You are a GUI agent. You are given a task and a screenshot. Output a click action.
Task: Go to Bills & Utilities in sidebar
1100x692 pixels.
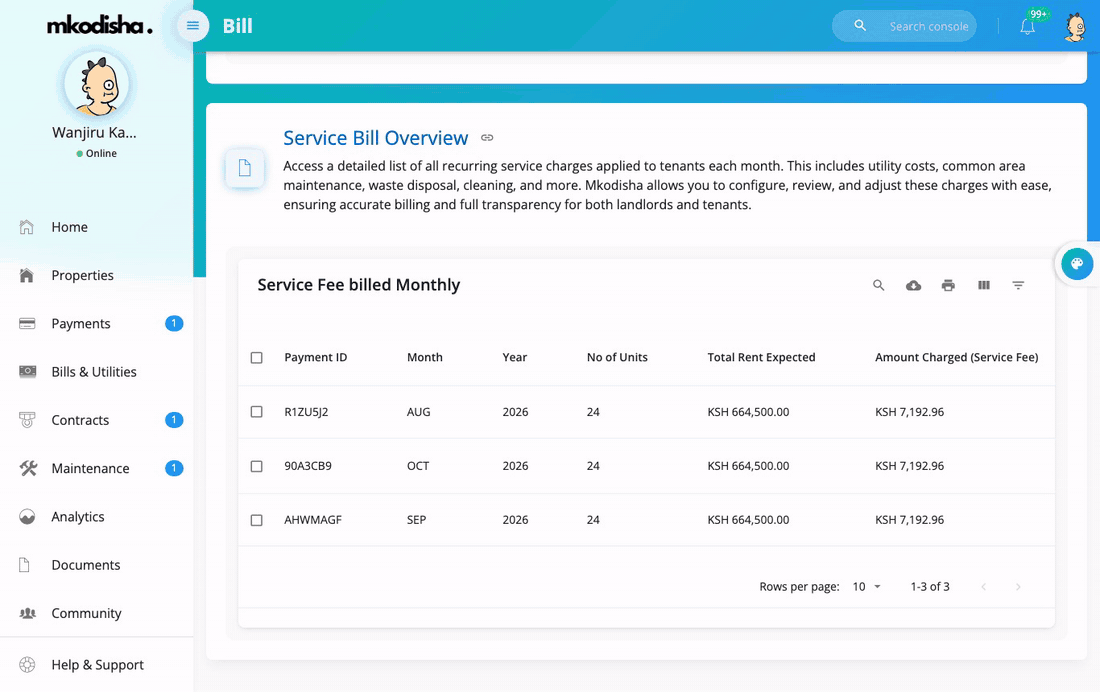coord(94,372)
